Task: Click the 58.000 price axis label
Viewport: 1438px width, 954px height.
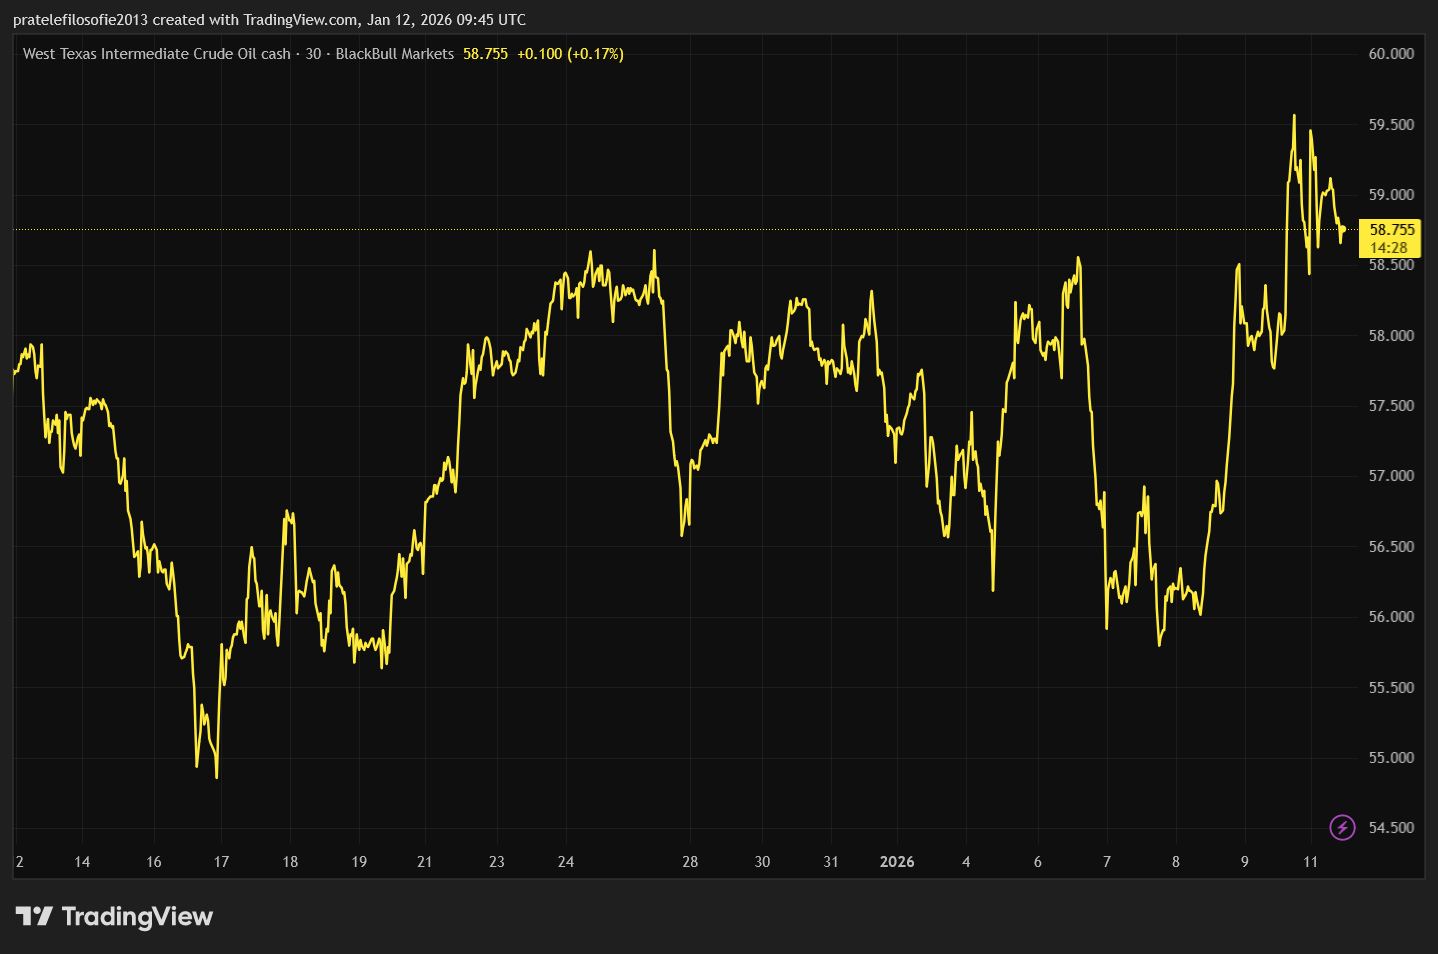Action: coord(1391,336)
